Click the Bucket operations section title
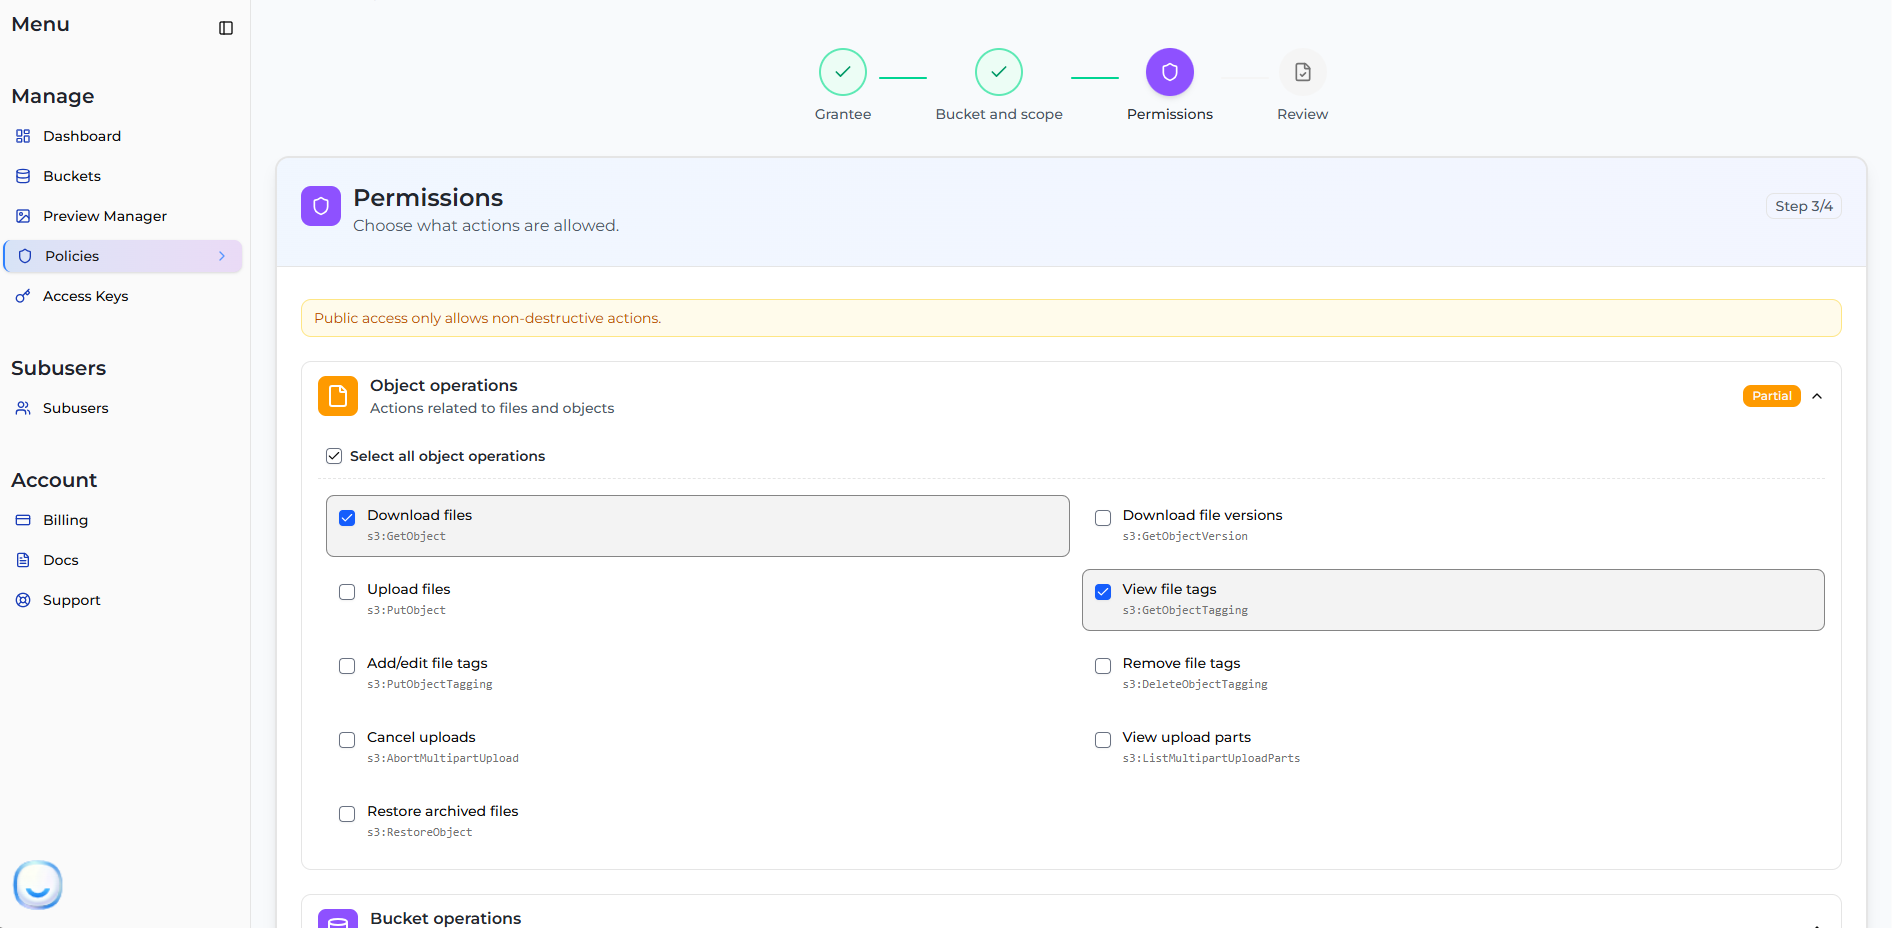Screen dimensions: 1892x928 coord(446,918)
